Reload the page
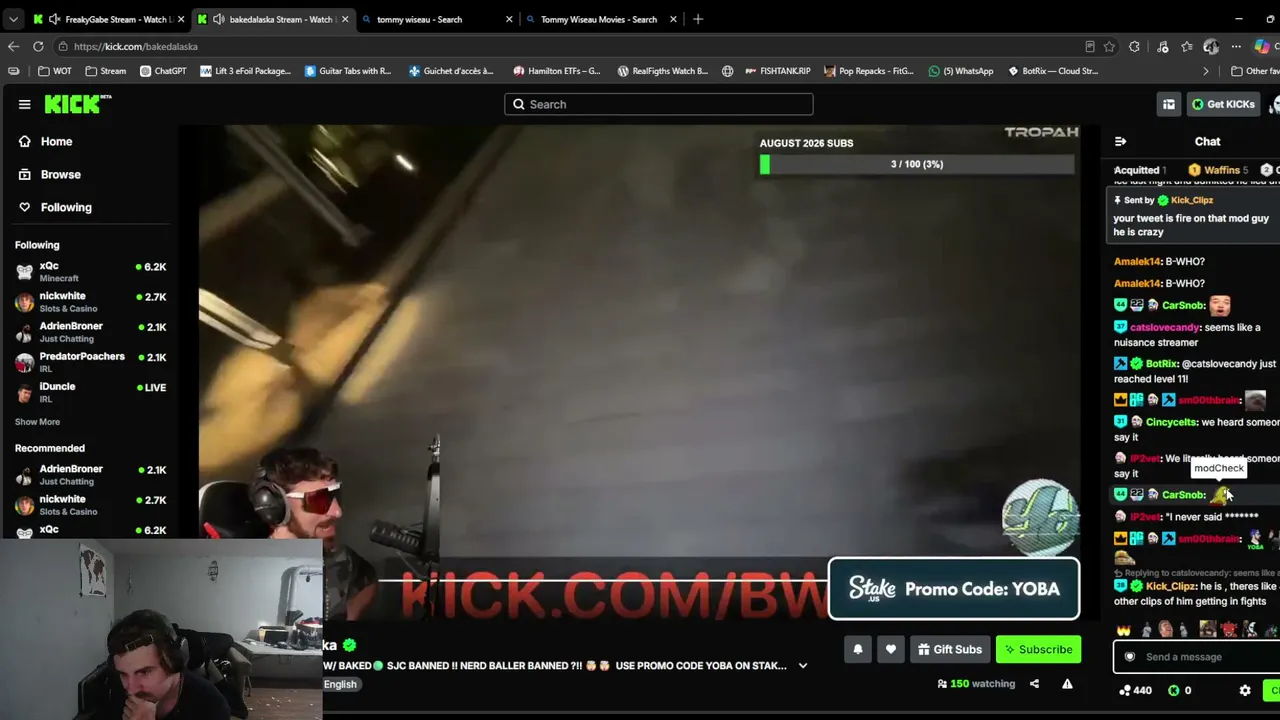 point(38,46)
